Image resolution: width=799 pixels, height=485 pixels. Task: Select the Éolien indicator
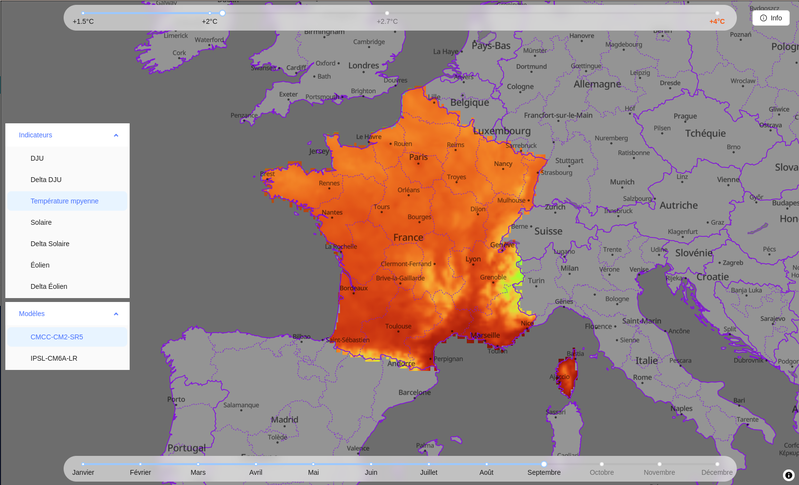[40, 265]
